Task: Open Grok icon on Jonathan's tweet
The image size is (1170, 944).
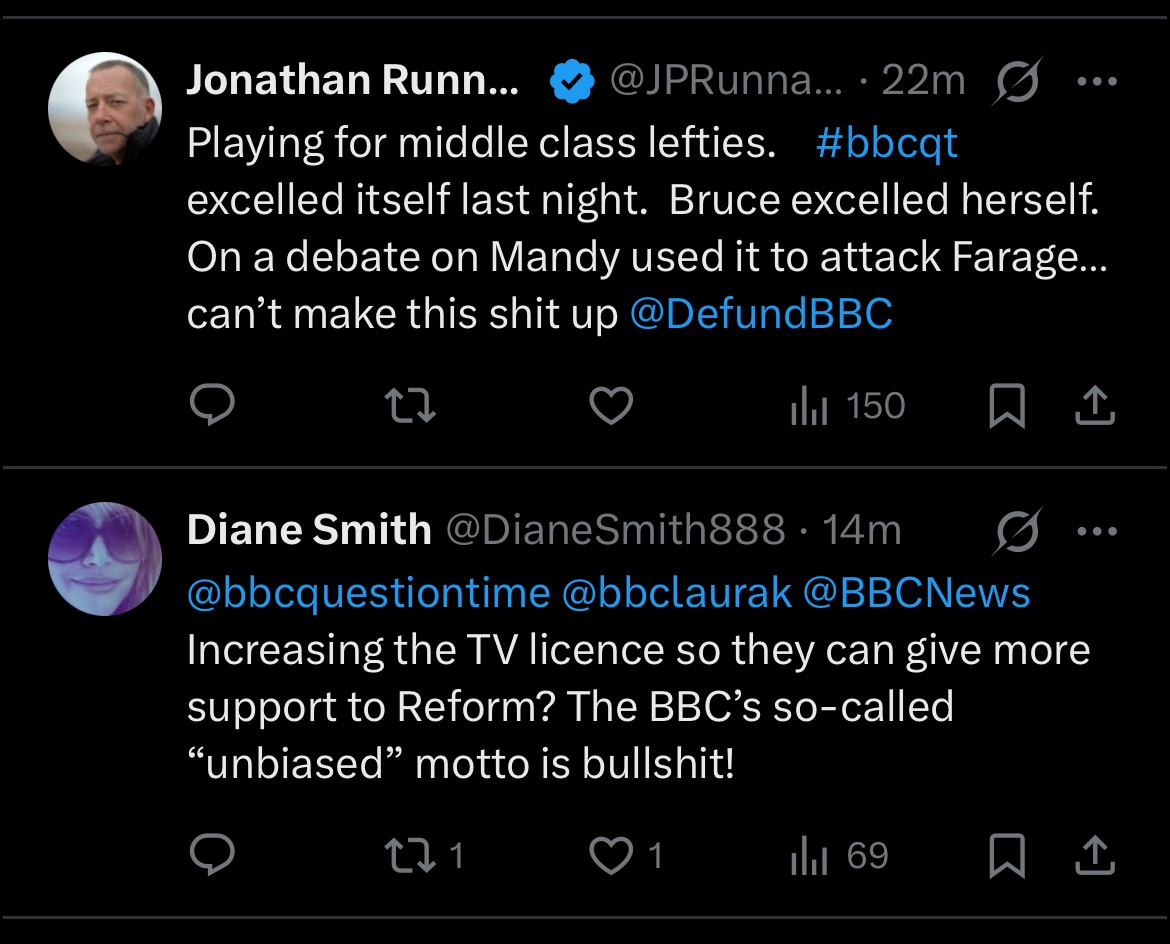Action: click(1016, 81)
